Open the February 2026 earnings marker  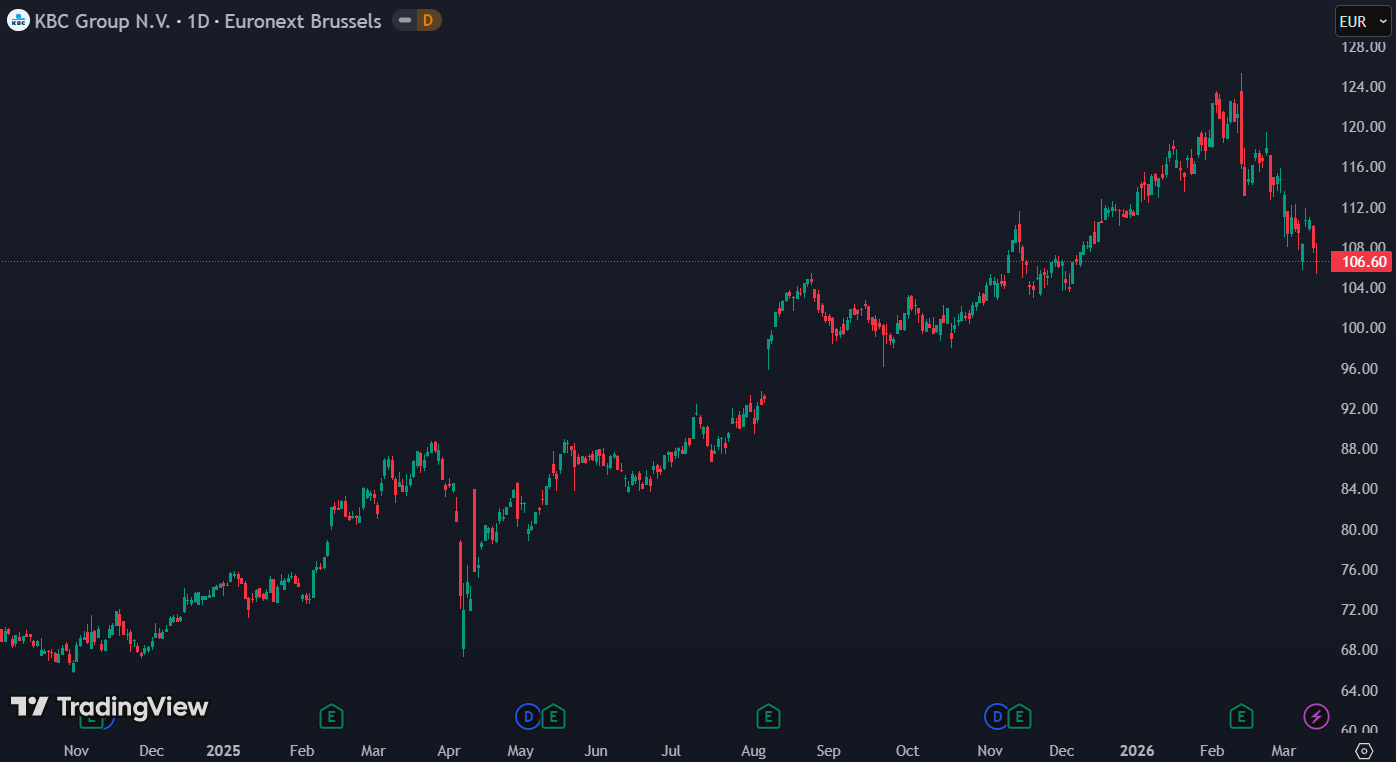point(1241,716)
